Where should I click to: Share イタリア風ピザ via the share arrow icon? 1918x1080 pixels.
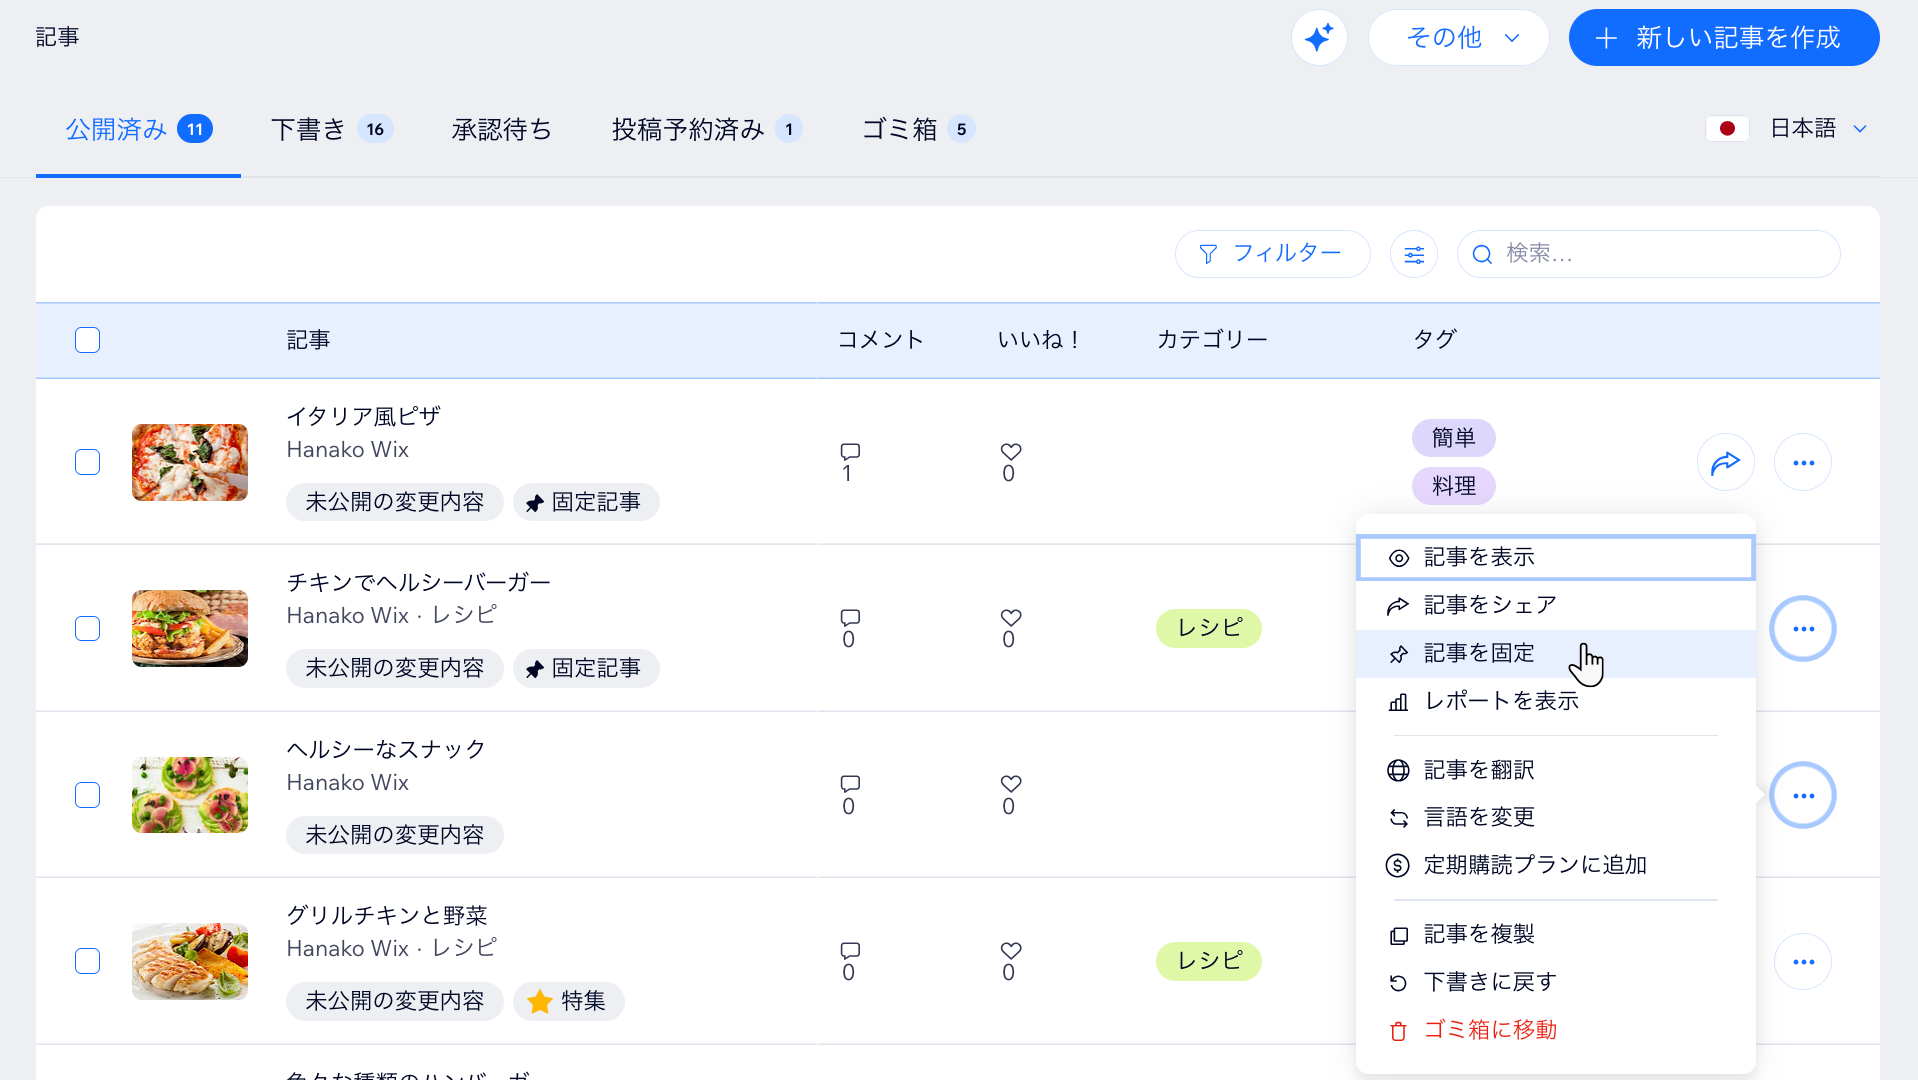point(1725,462)
